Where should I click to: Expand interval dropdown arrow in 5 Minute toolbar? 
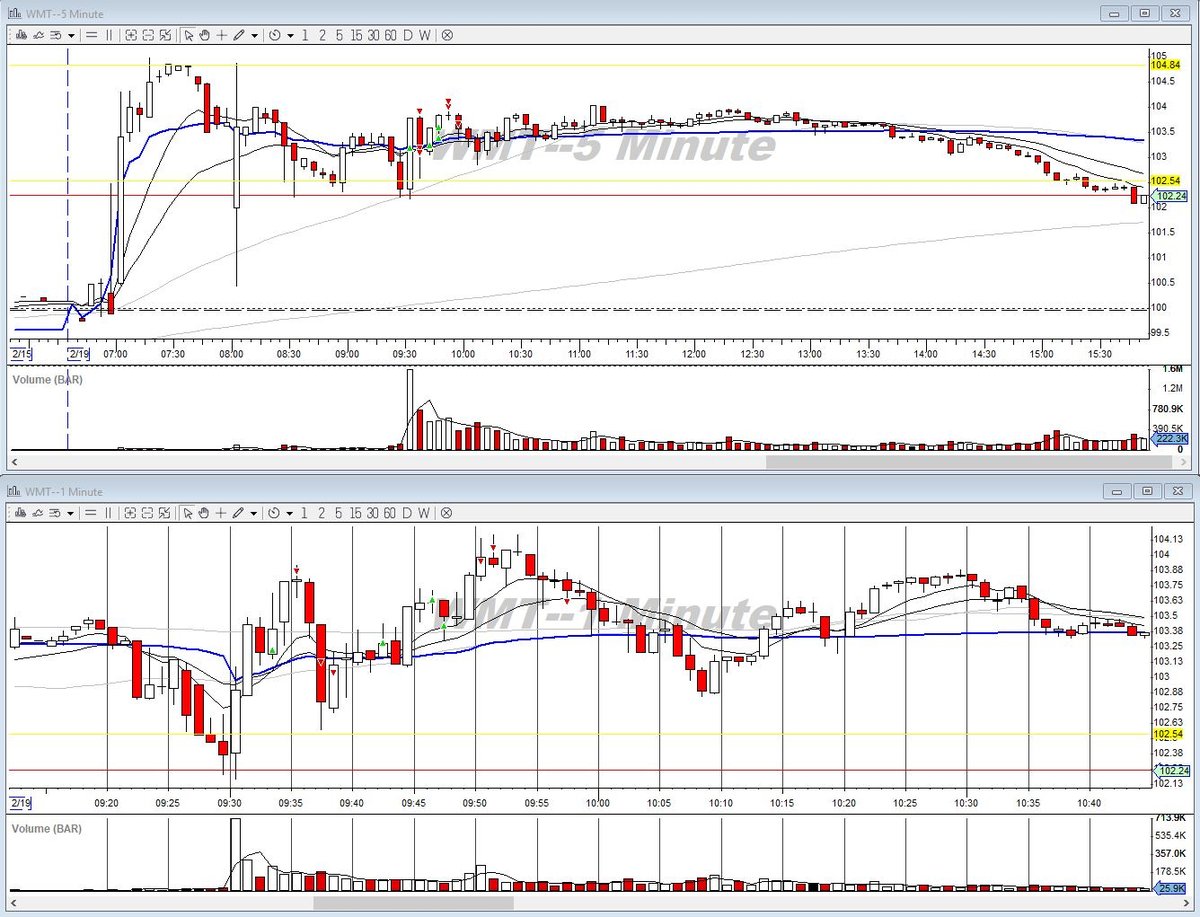[290, 35]
